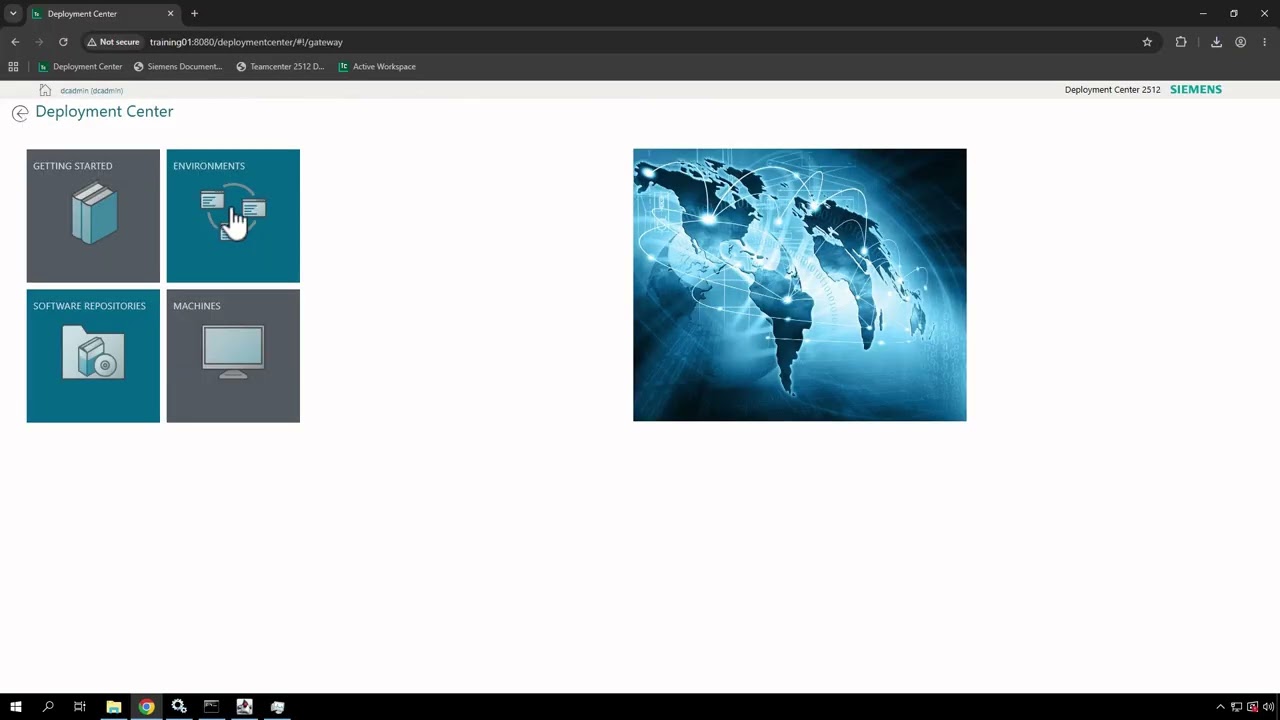
Task: Open Task View on the taskbar
Action: [80, 707]
